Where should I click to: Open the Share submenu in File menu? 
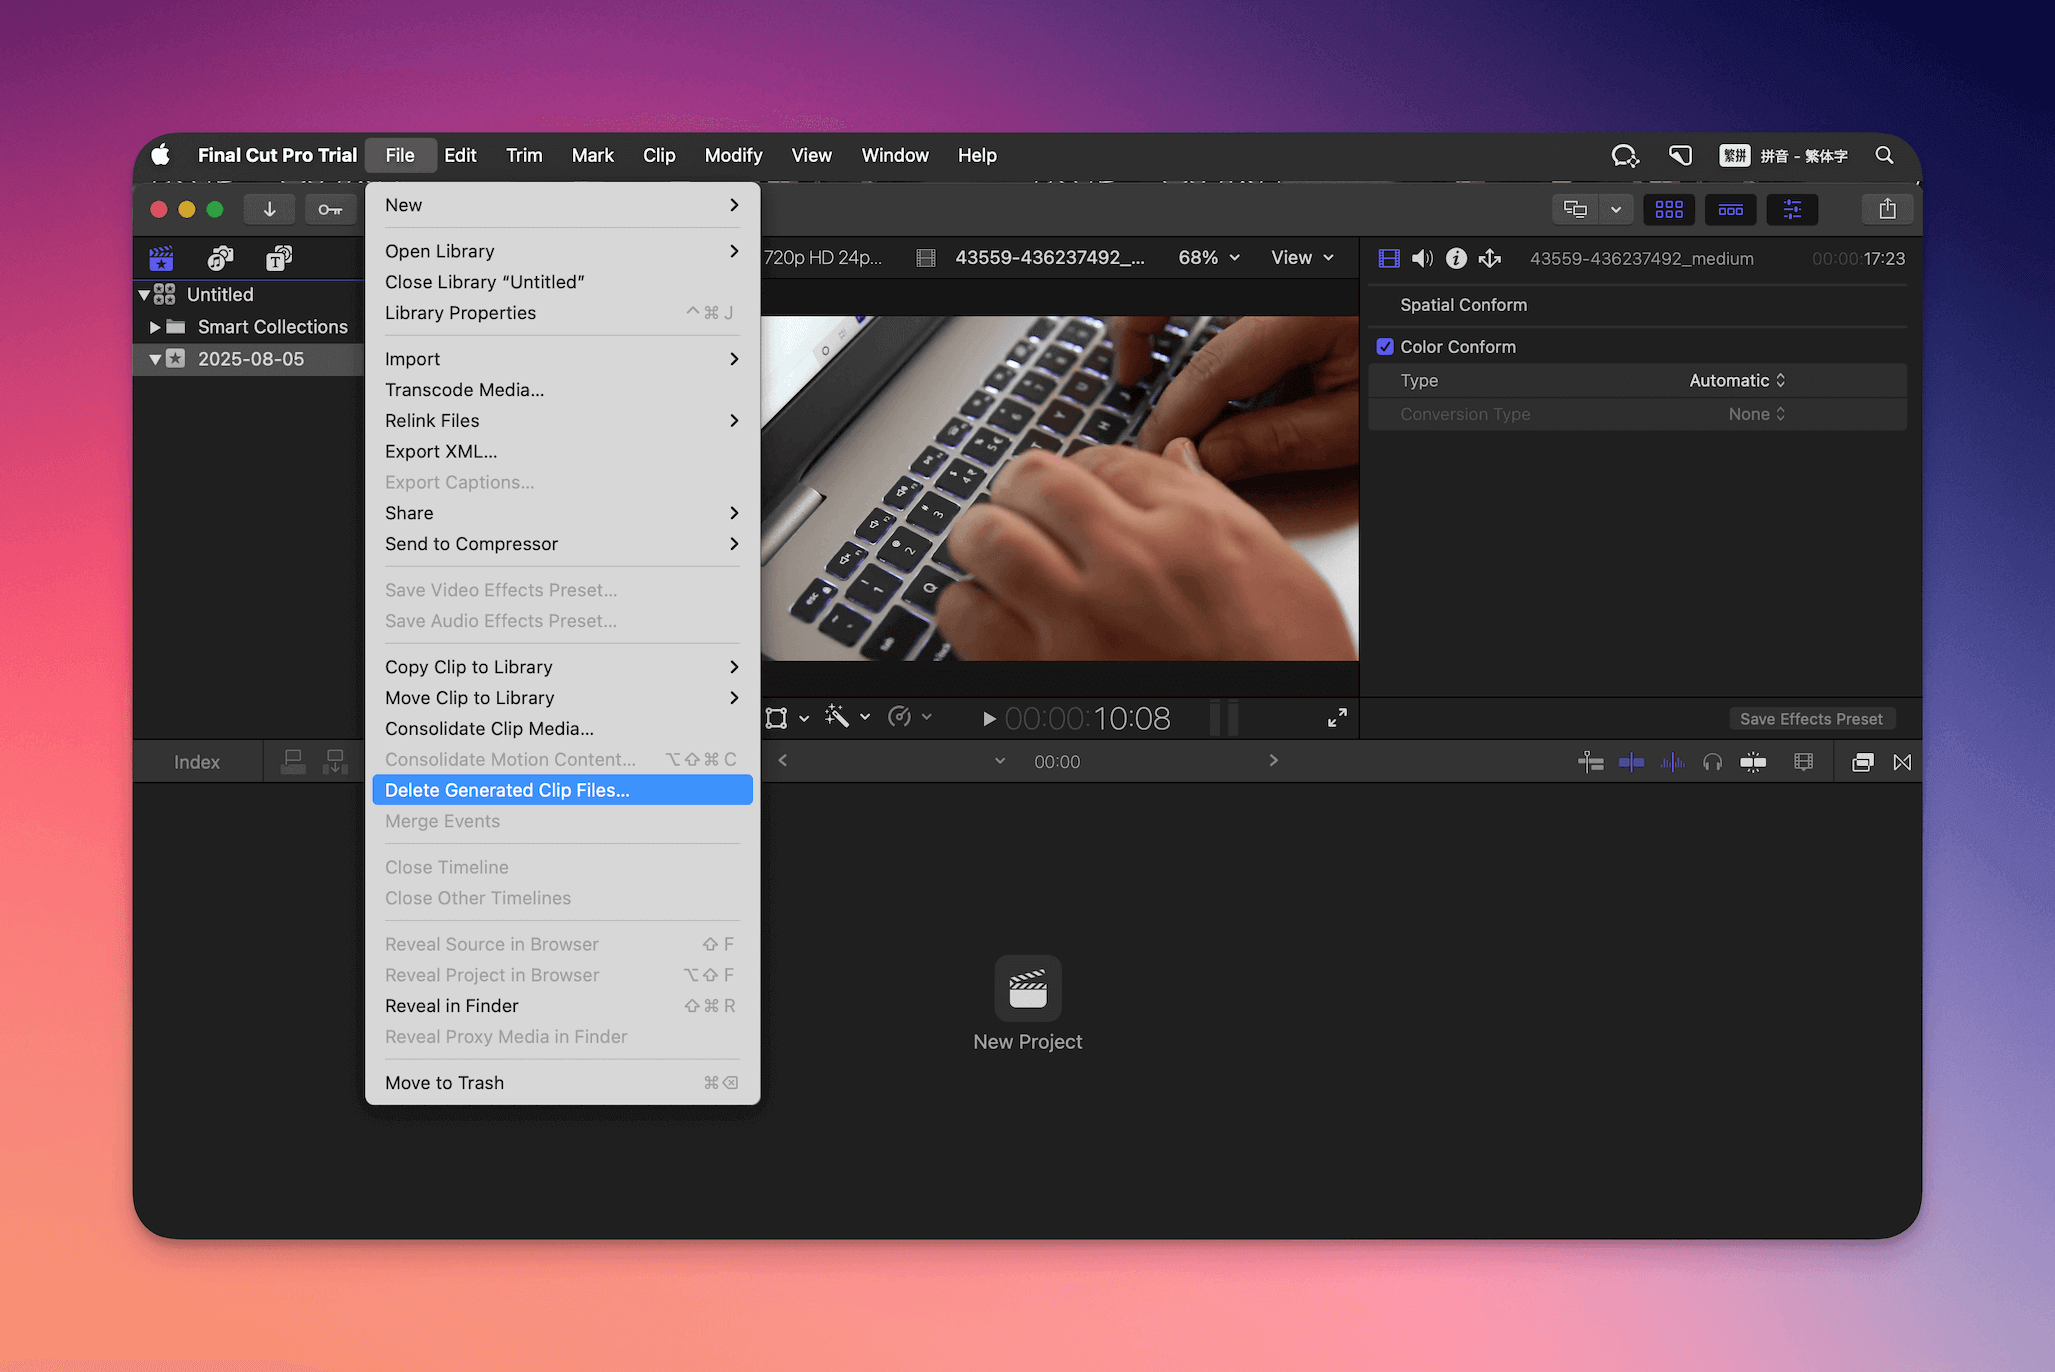click(x=562, y=513)
